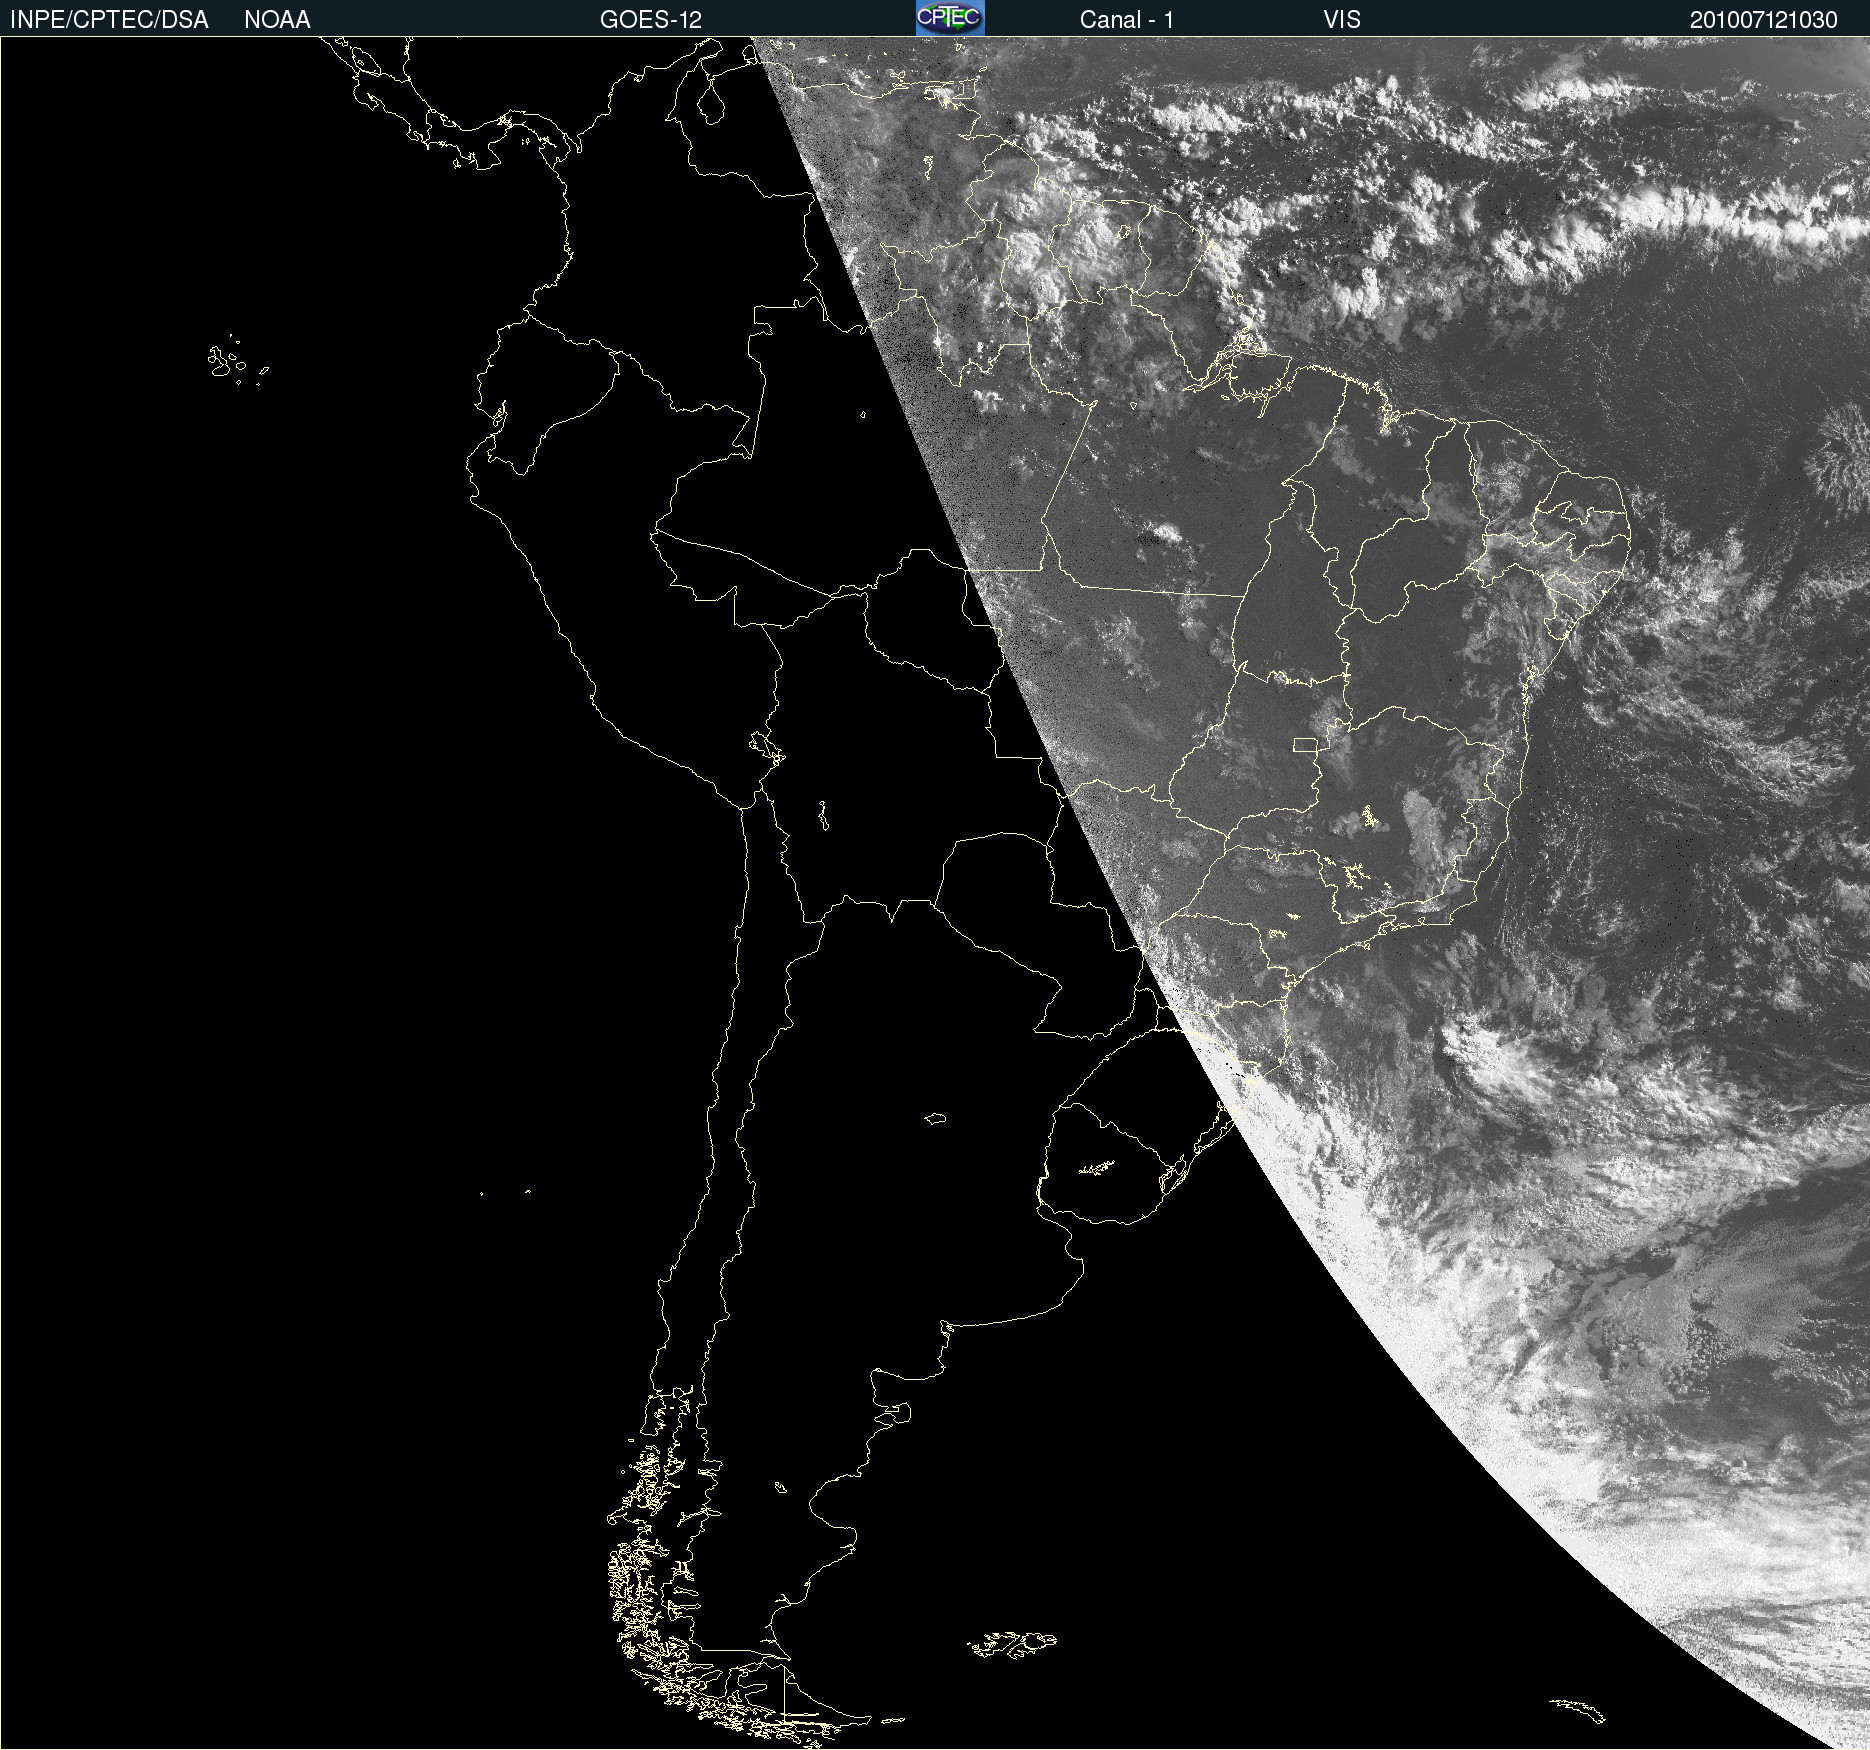Click the GOES-12 satellite label
The image size is (1870, 1750).
coord(651,20)
